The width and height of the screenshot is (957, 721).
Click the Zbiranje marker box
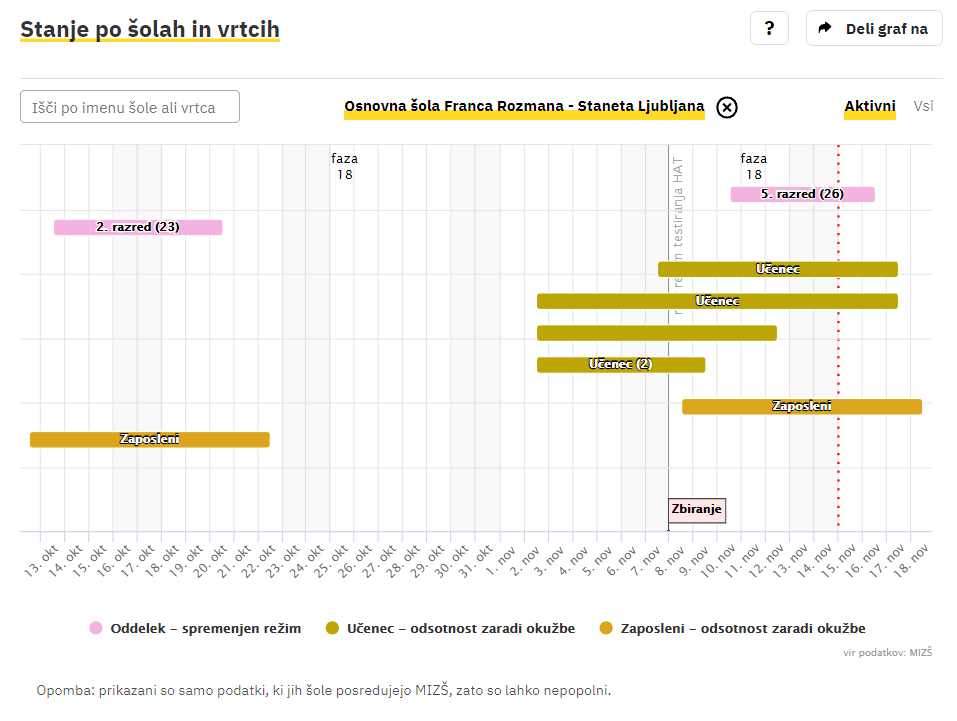click(x=697, y=510)
